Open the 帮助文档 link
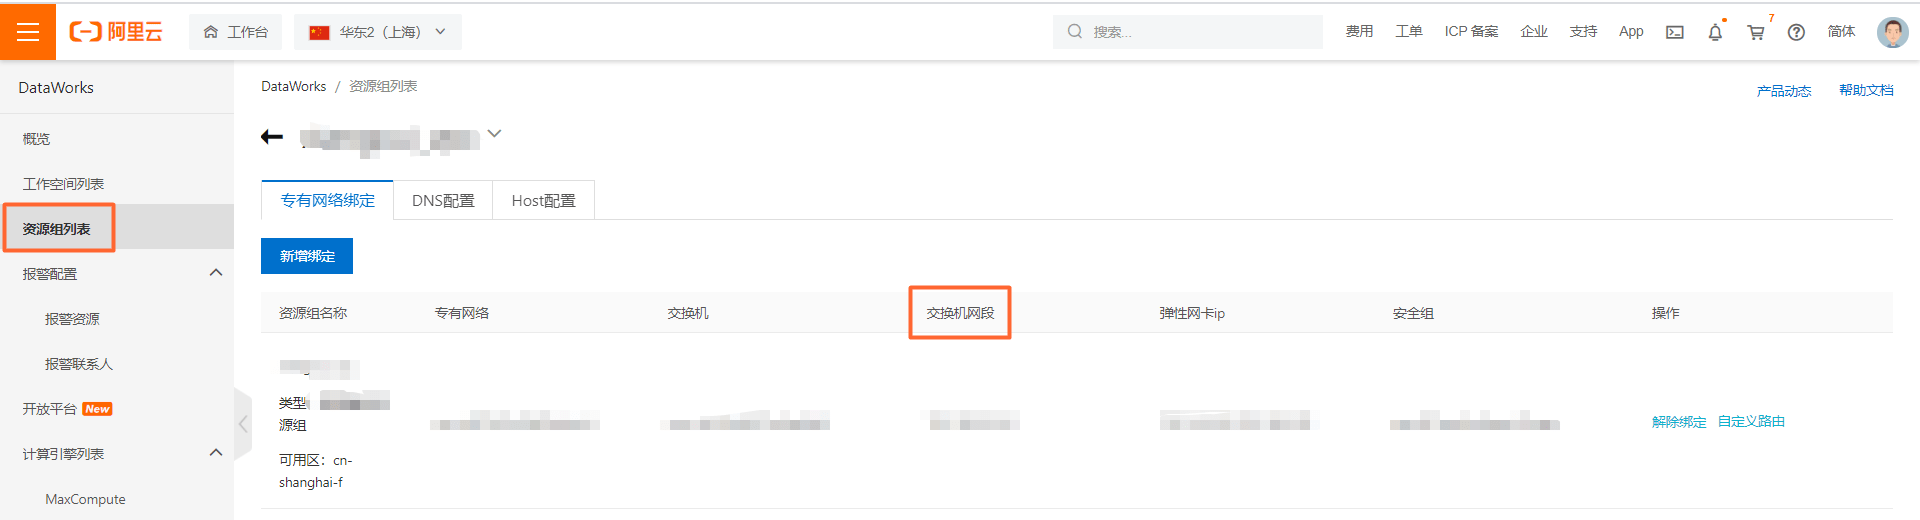1920x520 pixels. (x=1866, y=91)
